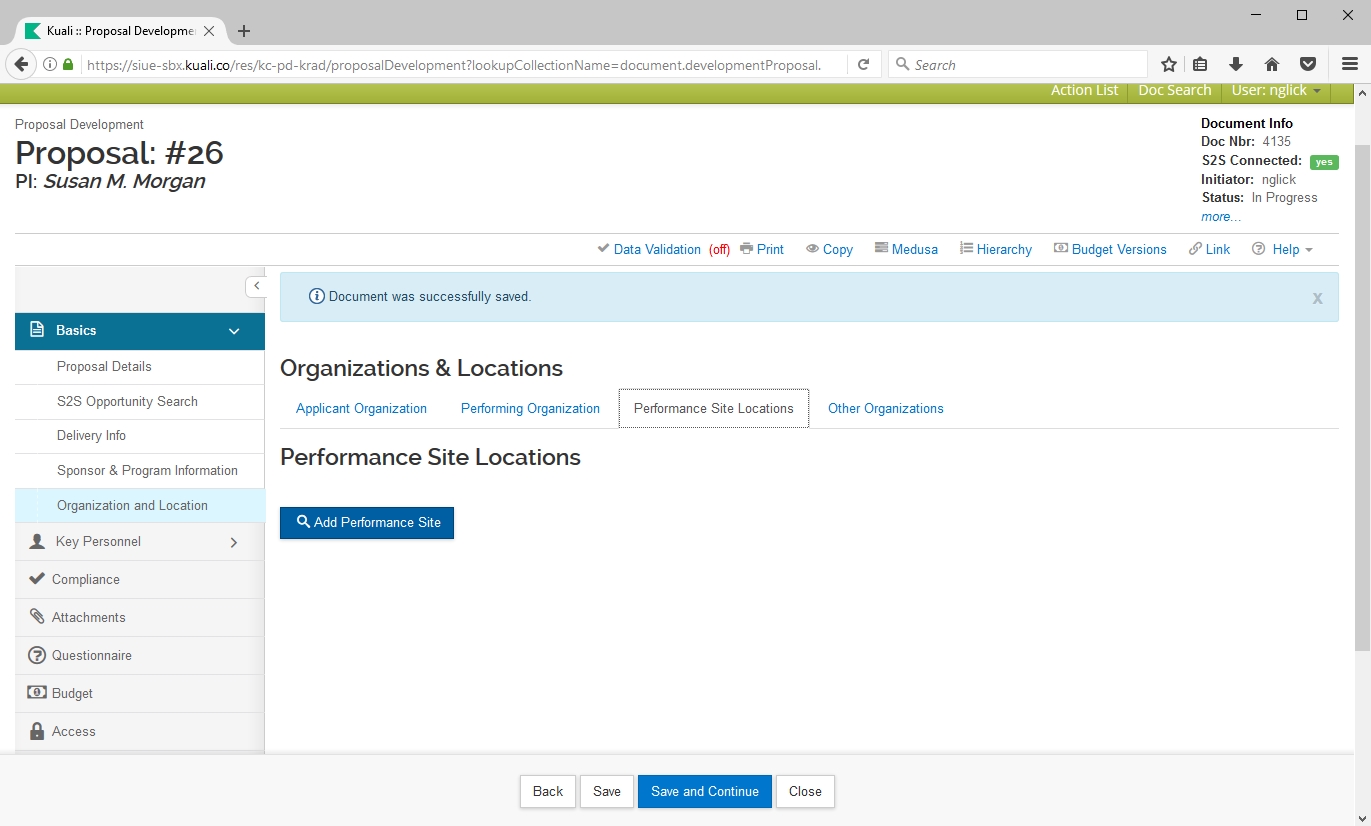
Task: Collapse the left navigation sidebar
Action: coord(256,286)
